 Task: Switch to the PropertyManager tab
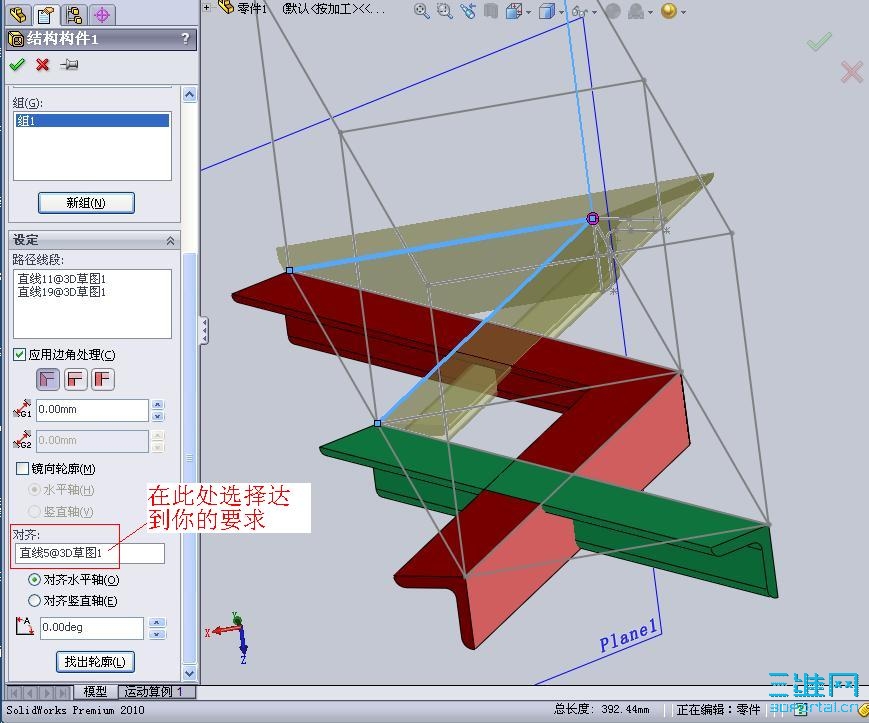(x=46, y=14)
